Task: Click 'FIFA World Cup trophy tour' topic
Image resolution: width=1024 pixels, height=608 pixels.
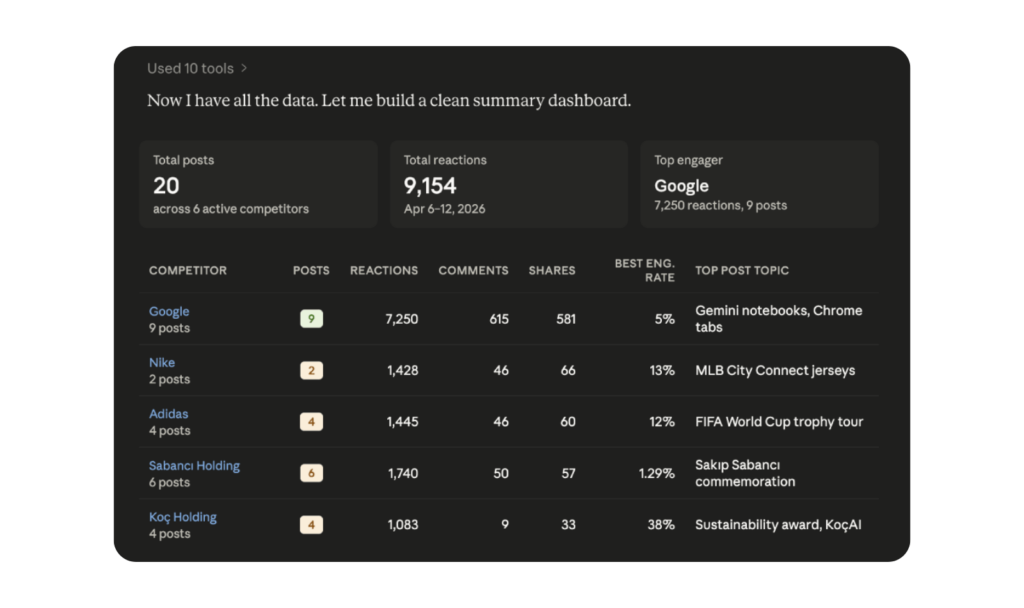Action: 779,423
